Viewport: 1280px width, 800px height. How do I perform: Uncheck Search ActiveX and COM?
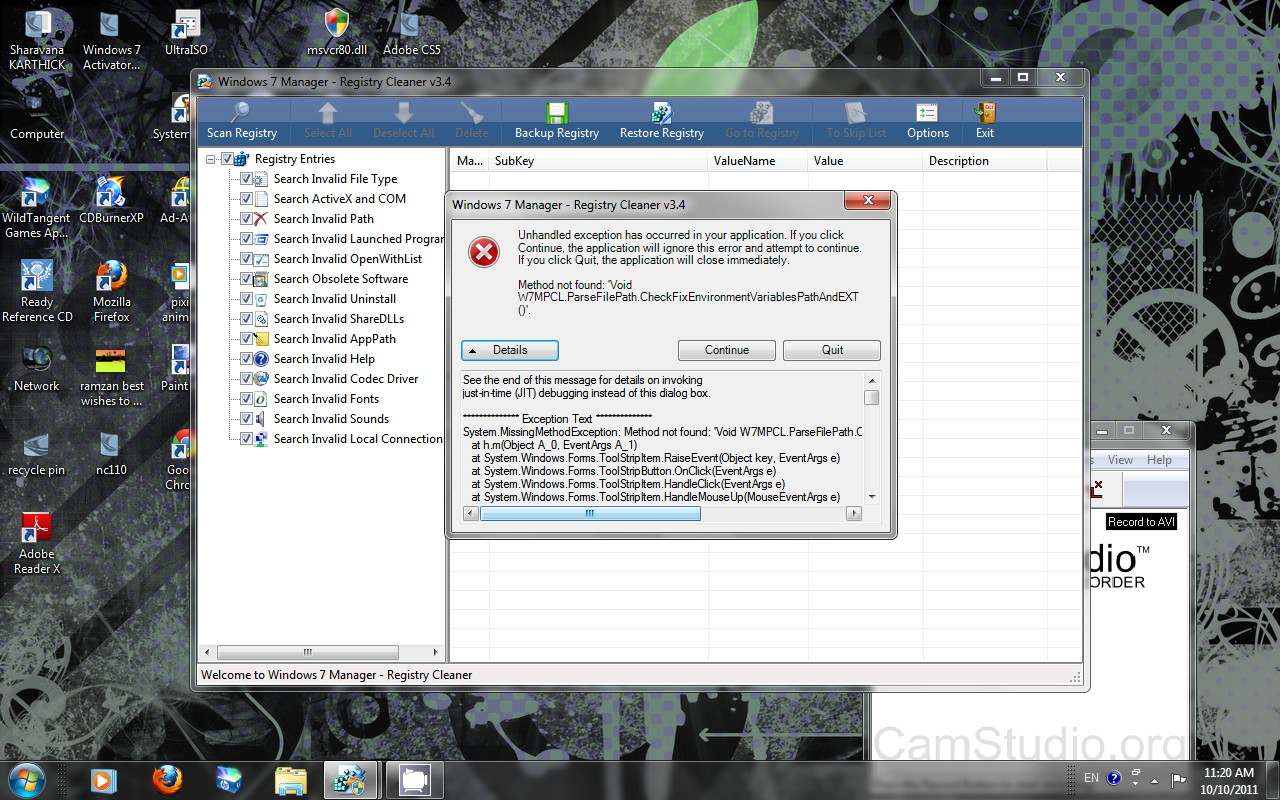click(247, 199)
